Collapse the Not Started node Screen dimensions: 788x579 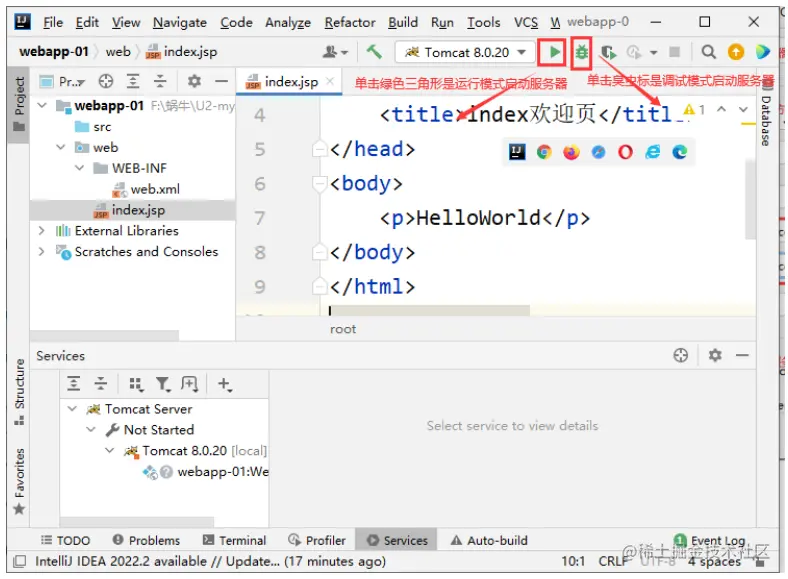[91, 430]
